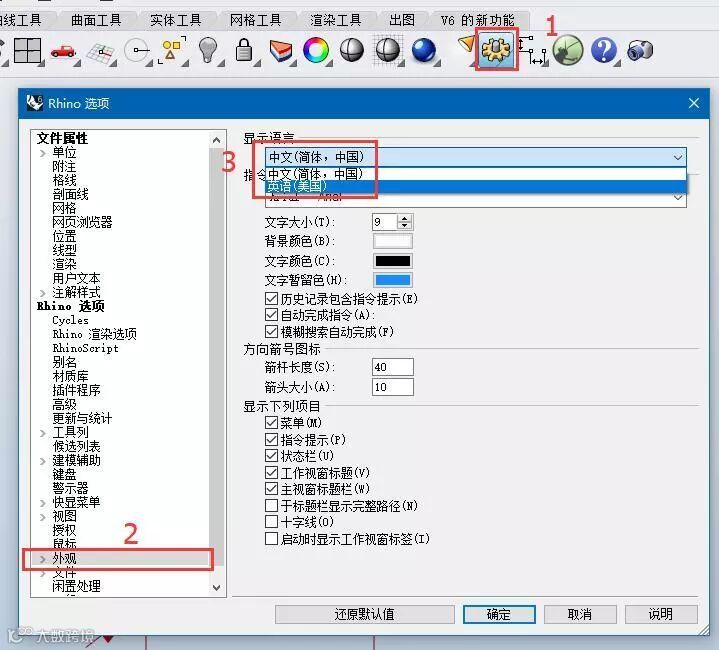
Task: Enable show full path in title bar
Action: tap(271, 506)
